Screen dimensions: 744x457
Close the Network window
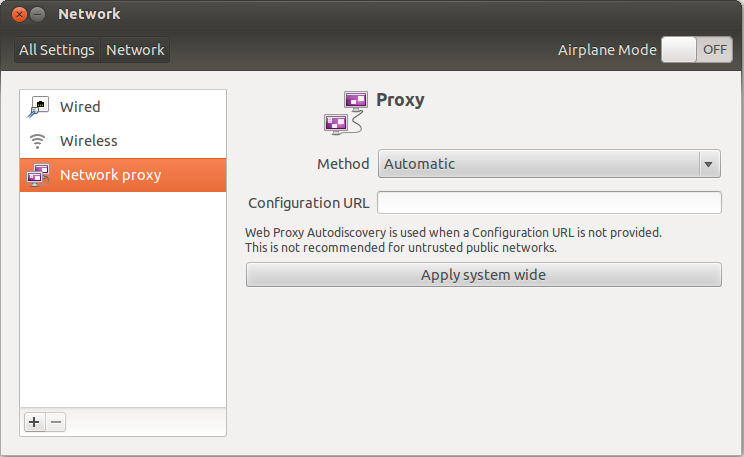tap(19, 15)
